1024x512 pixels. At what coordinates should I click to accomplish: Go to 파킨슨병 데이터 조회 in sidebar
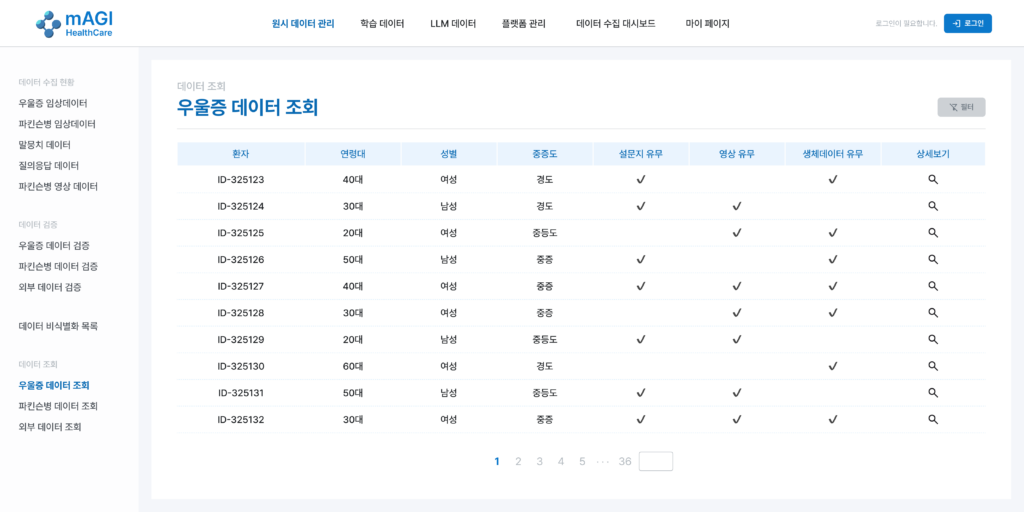coord(58,406)
